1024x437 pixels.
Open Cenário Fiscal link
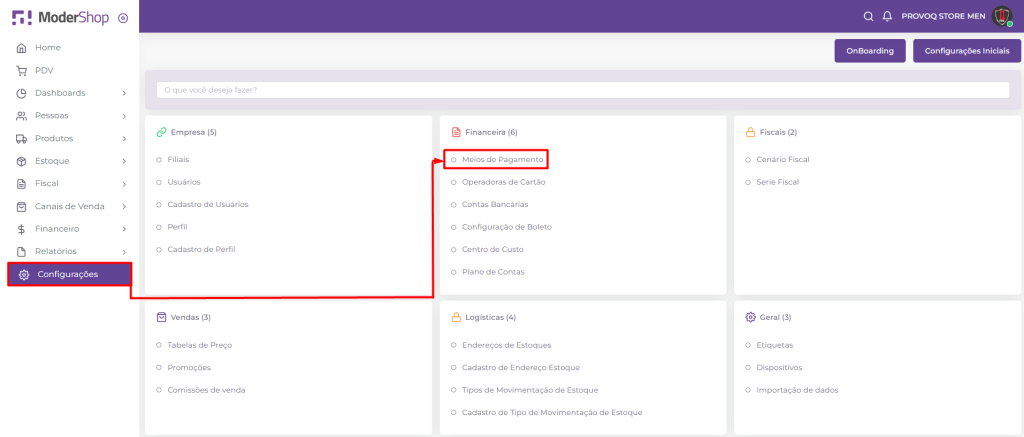[782, 159]
